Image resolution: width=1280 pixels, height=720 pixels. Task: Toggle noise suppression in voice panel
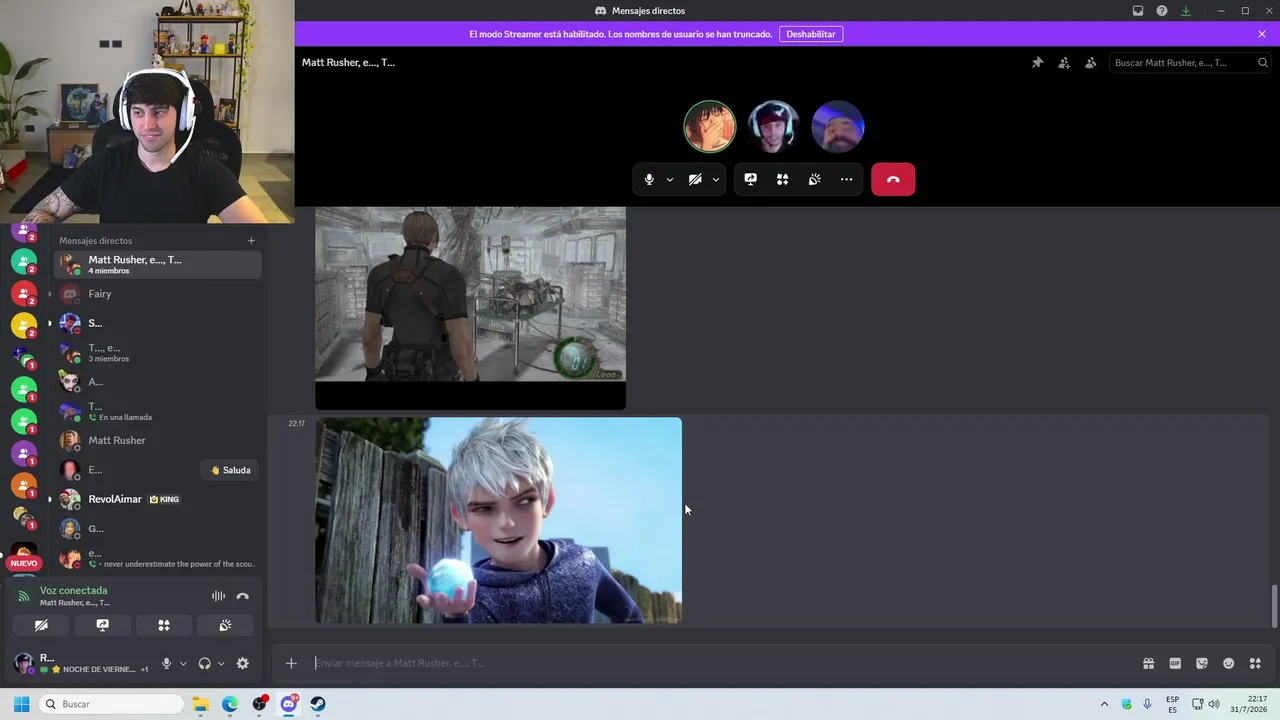coord(218,596)
